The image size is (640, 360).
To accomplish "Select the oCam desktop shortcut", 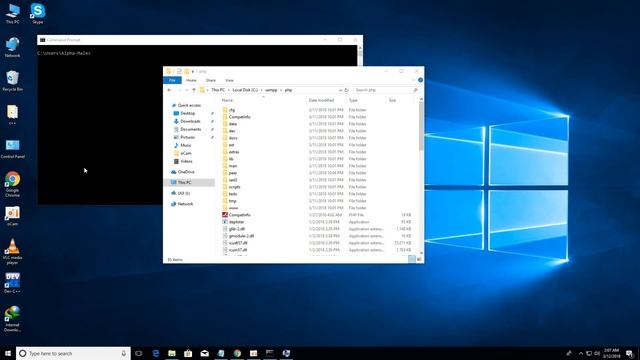I will click(x=12, y=216).
